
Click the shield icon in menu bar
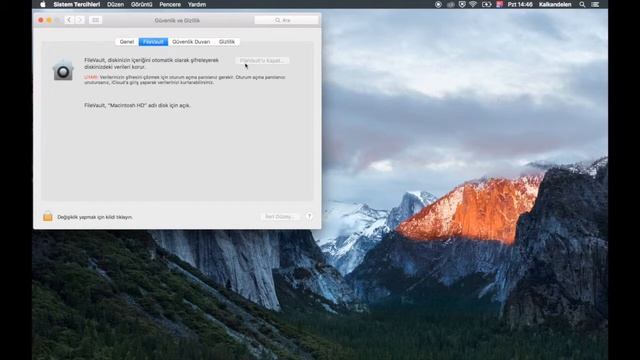[462, 4]
